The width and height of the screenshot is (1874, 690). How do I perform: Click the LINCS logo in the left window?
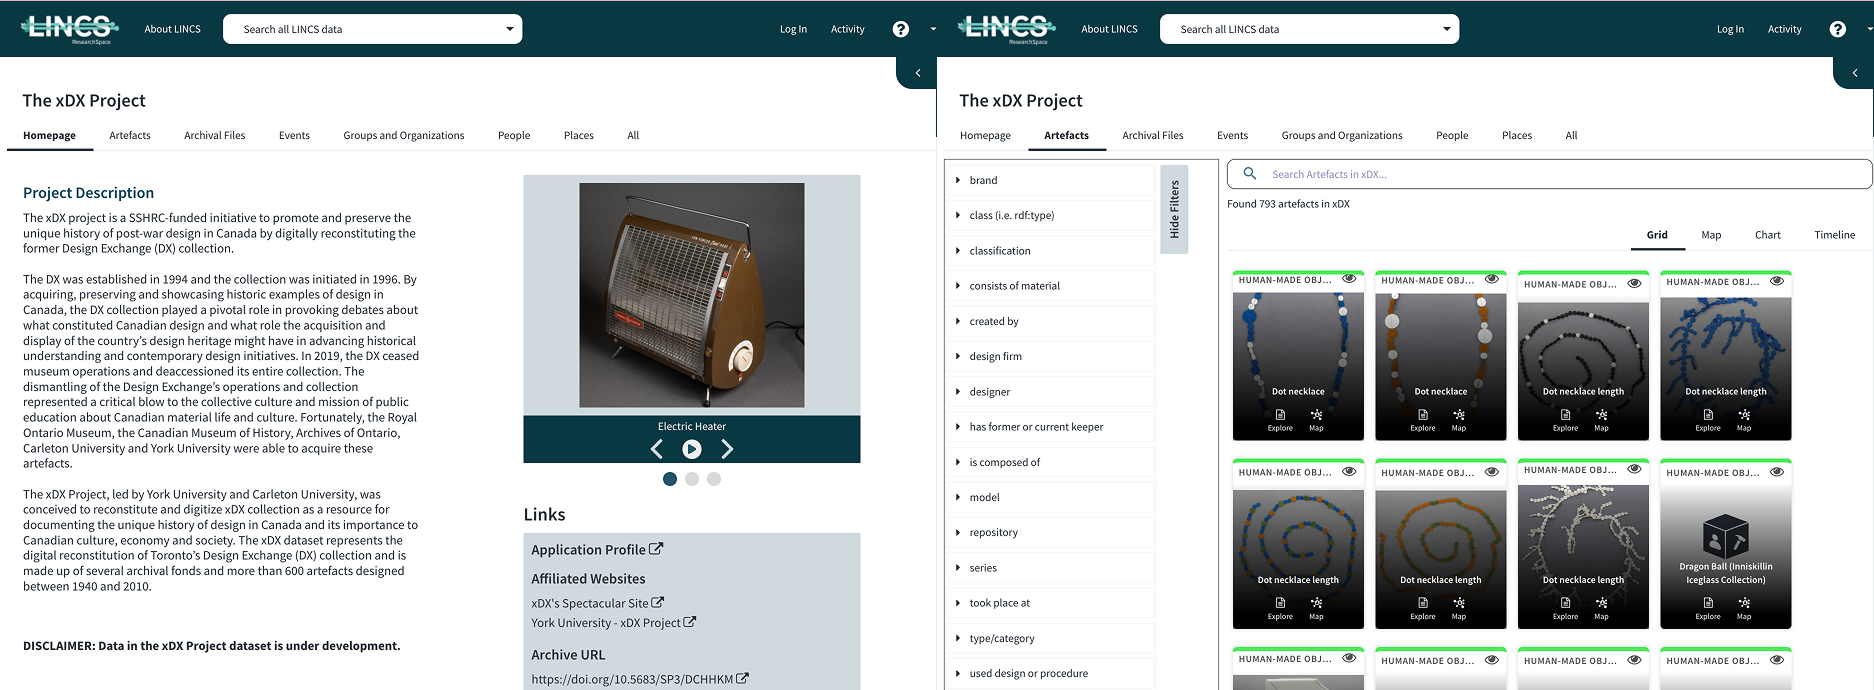point(70,28)
